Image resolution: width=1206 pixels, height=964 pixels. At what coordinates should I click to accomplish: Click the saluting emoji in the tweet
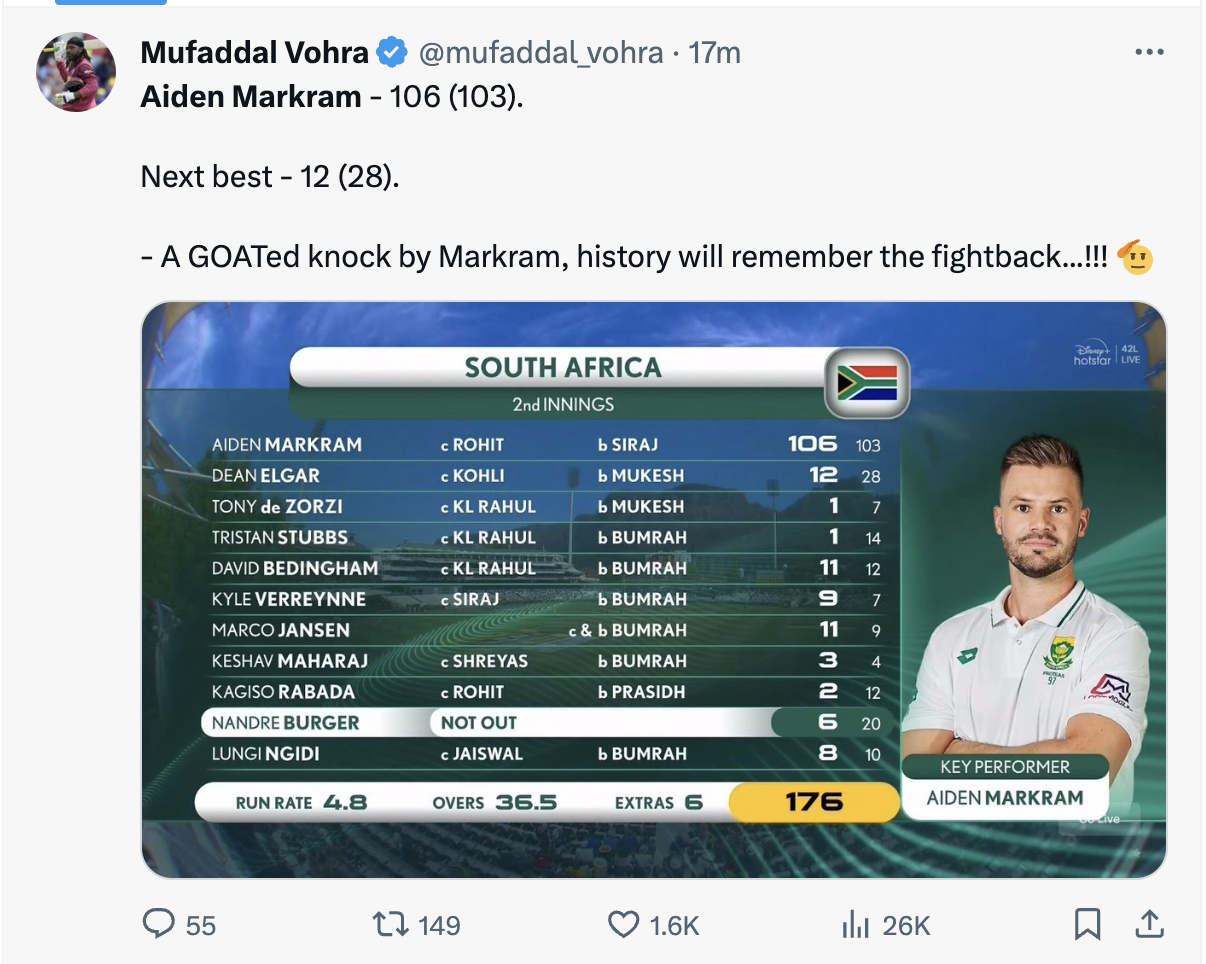[1136, 257]
